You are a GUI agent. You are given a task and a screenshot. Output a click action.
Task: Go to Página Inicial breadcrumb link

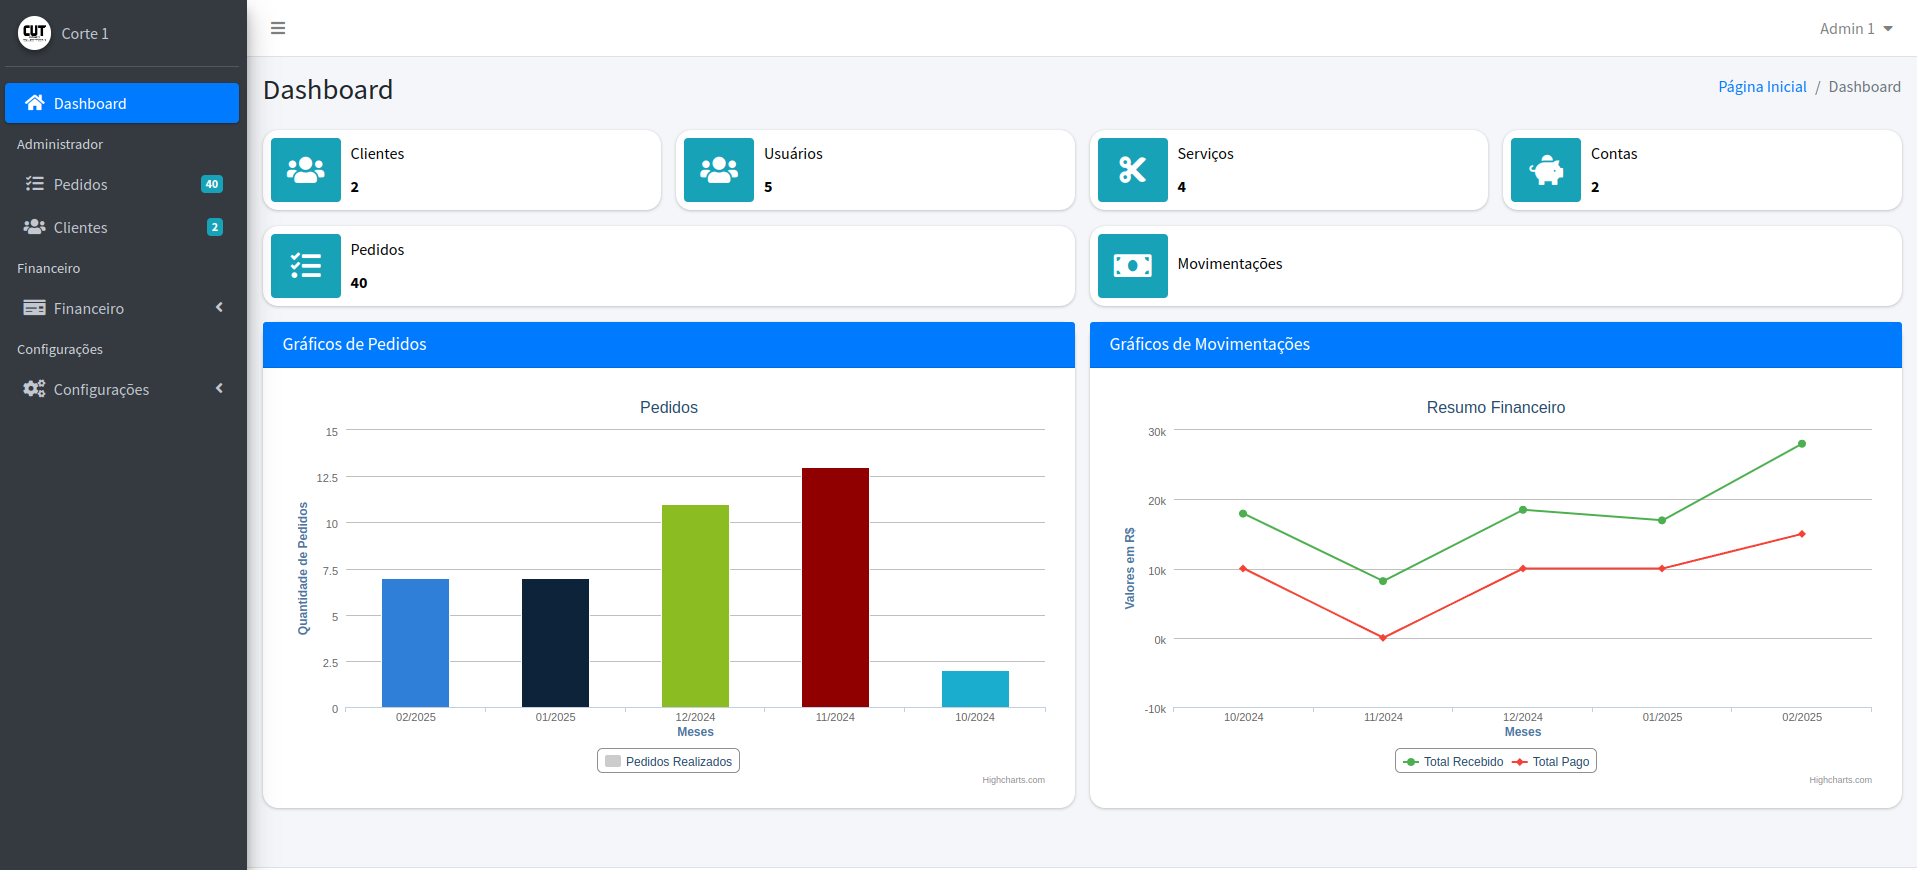click(x=1762, y=87)
